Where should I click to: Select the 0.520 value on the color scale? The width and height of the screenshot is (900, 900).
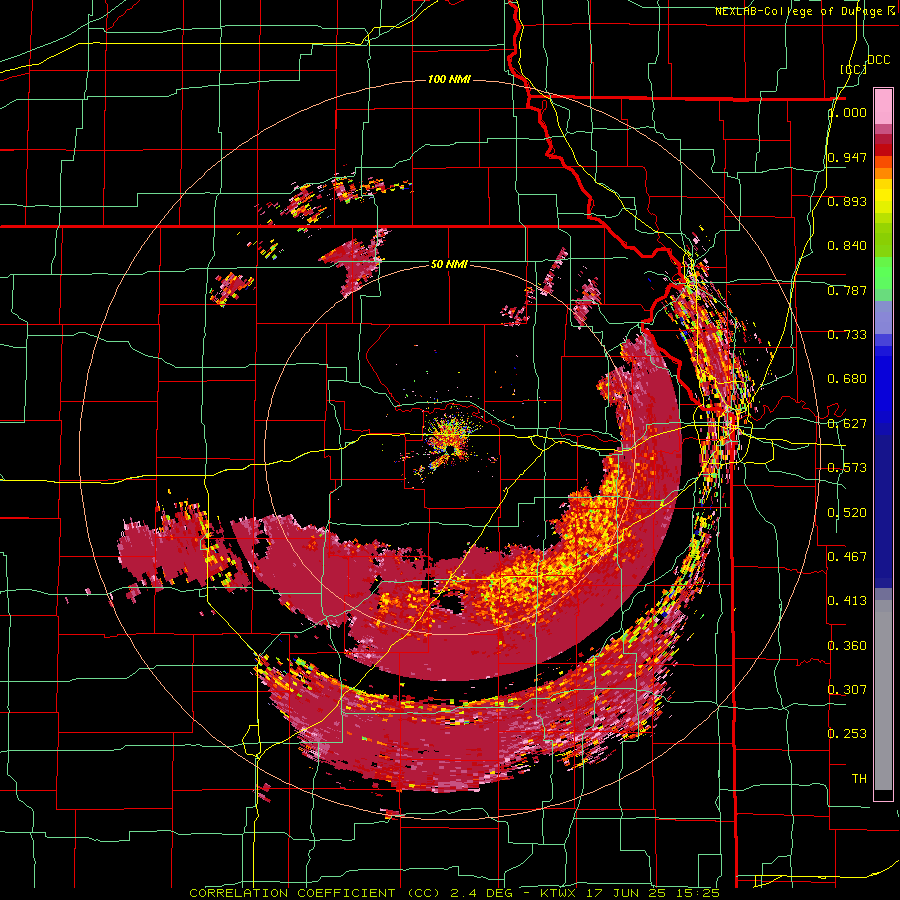point(847,513)
